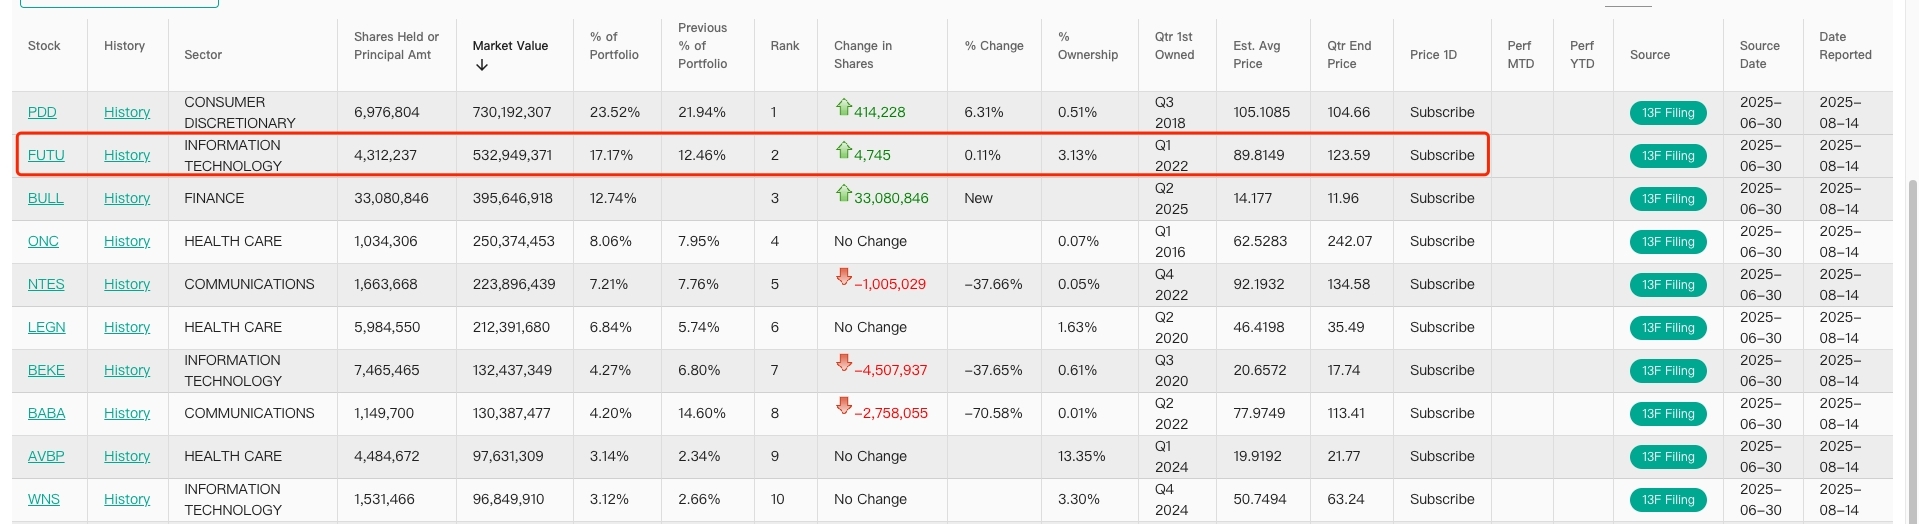The width and height of the screenshot is (1919, 524).
Task: Click the green up arrow beside FUTU's 4,745
Action: coord(843,151)
